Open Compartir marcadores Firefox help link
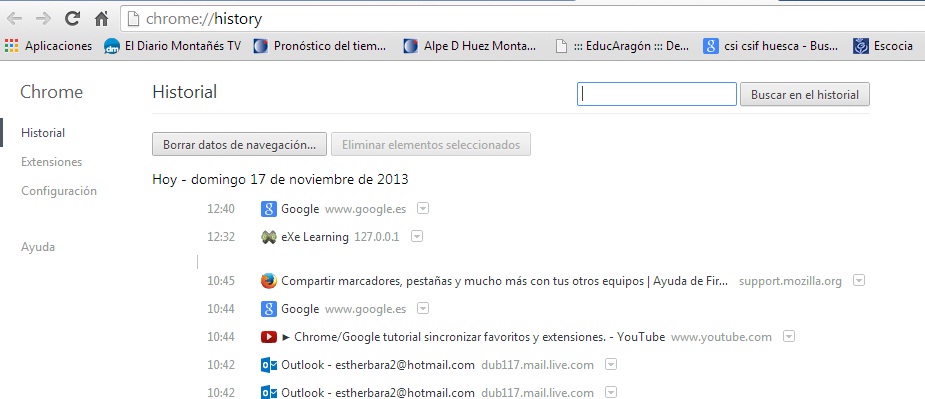Image resolution: width=925 pixels, height=399 pixels. point(505,281)
